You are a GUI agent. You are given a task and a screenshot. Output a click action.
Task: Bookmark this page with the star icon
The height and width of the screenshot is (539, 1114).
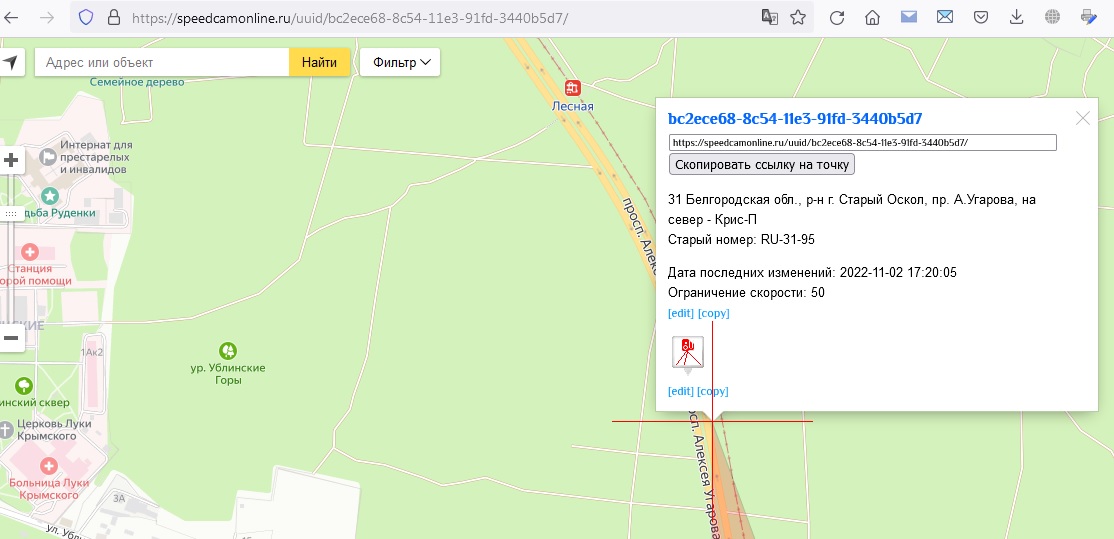798,17
